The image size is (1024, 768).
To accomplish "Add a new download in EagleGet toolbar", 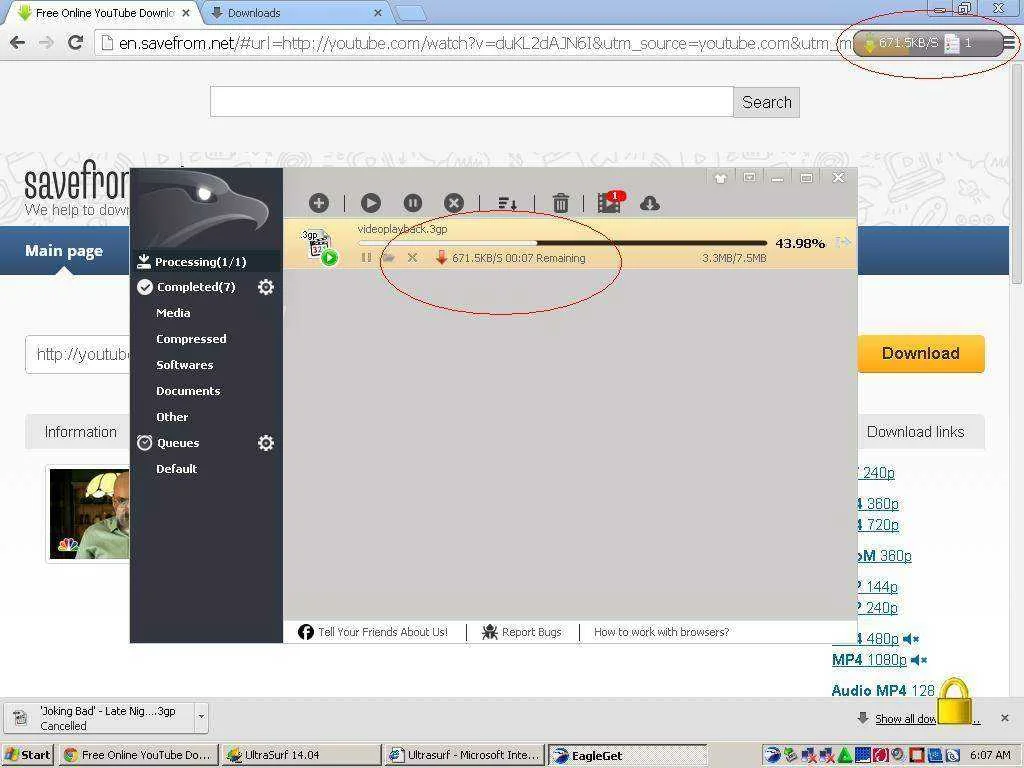I will pos(319,203).
